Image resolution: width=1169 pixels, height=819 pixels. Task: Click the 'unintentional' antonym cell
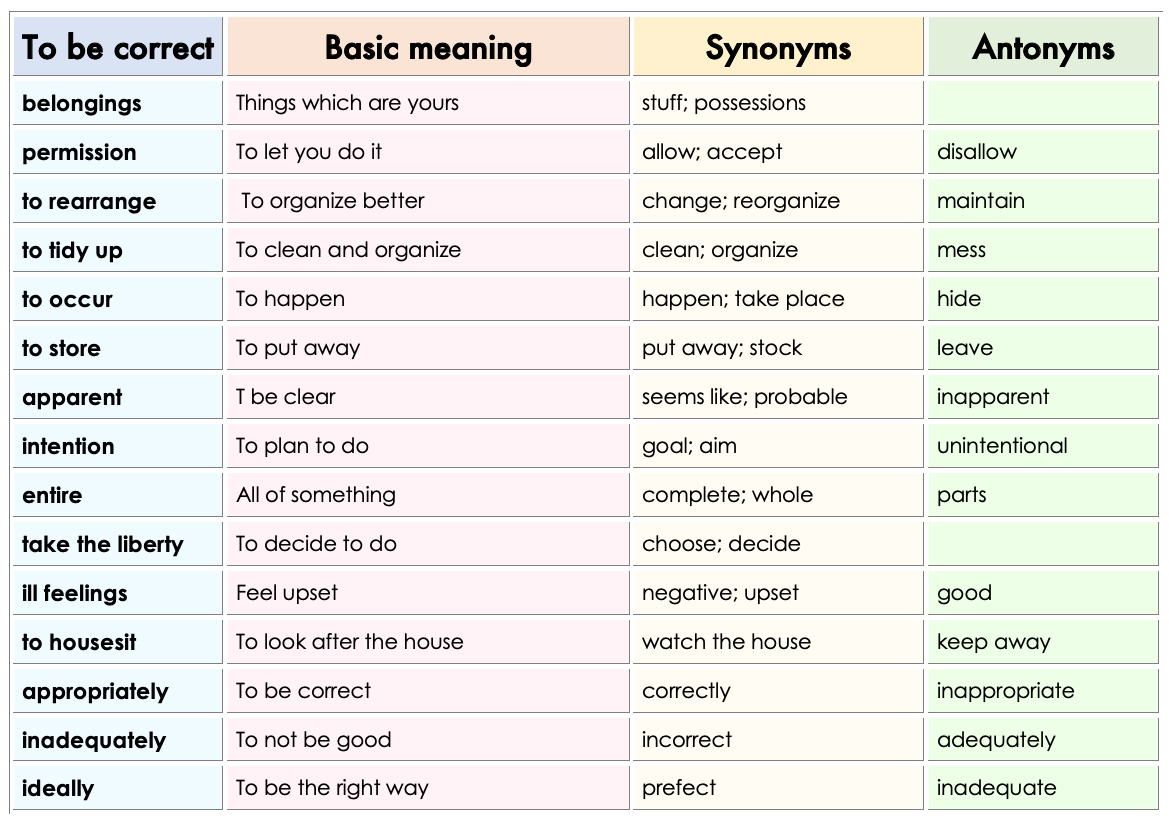pos(1043,446)
